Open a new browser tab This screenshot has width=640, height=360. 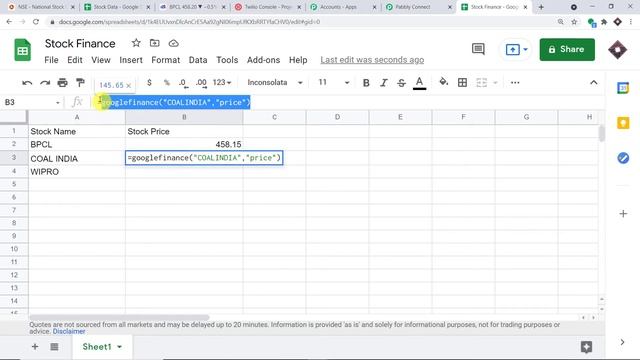[x=541, y=7]
